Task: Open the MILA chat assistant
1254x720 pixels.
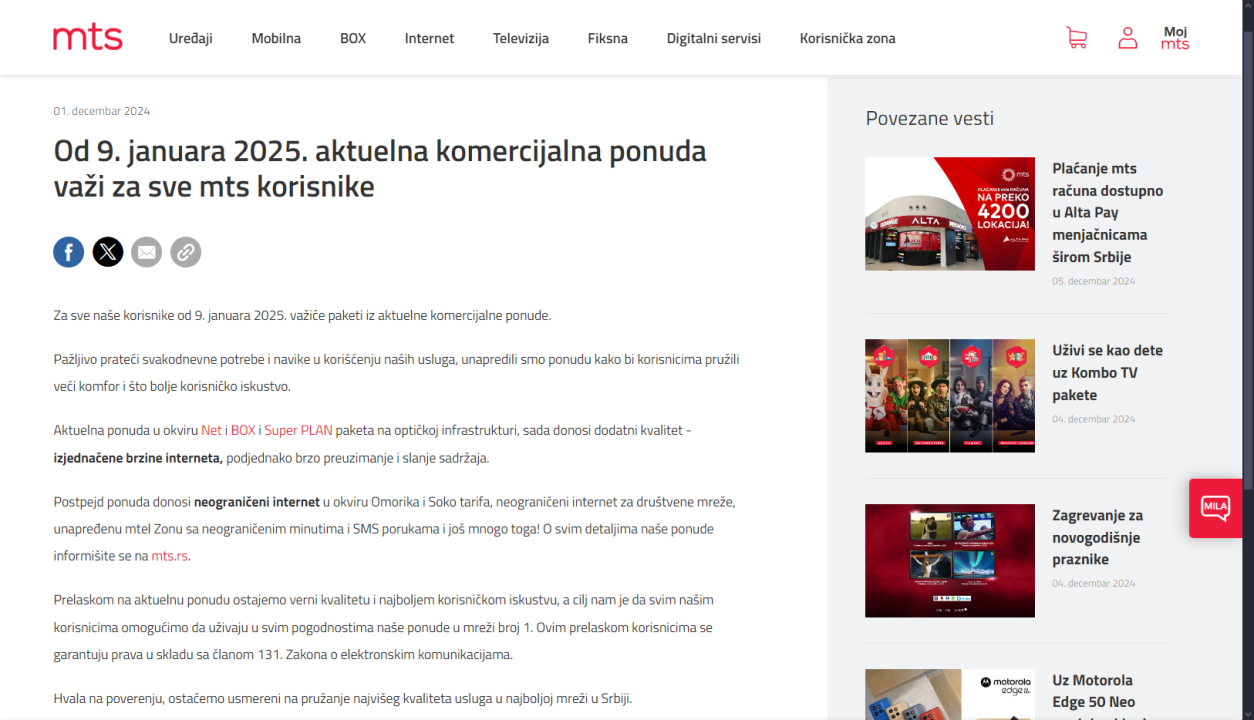Action: 1216,508
